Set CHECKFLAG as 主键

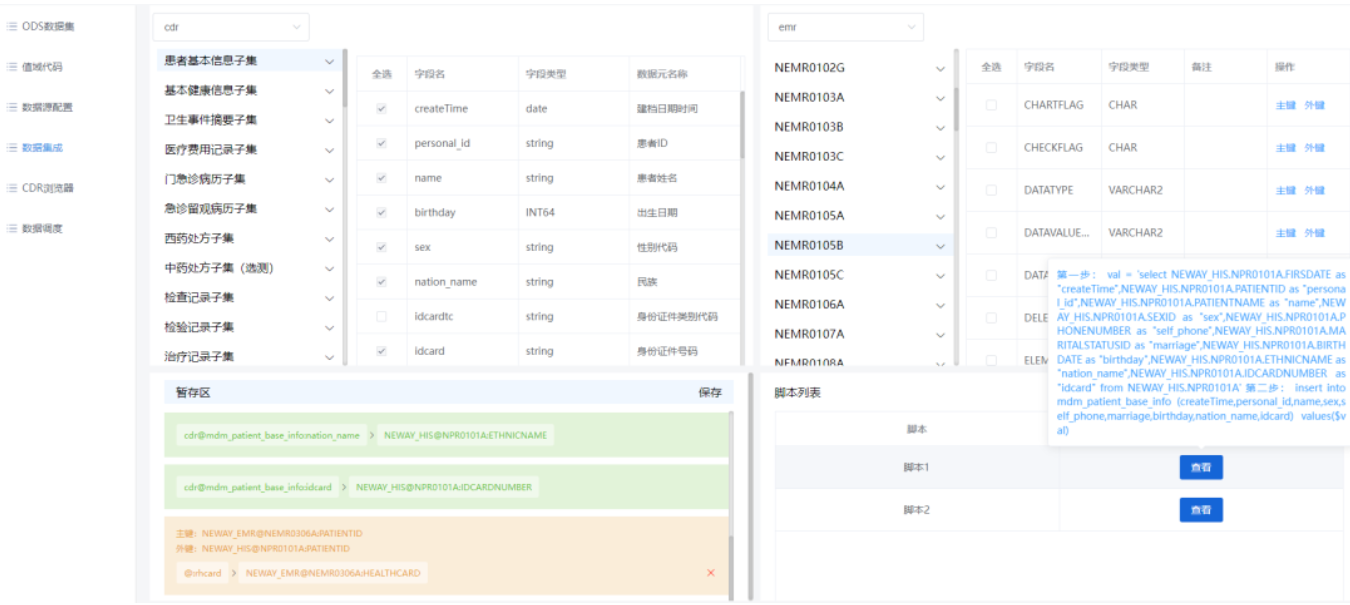(1285, 148)
